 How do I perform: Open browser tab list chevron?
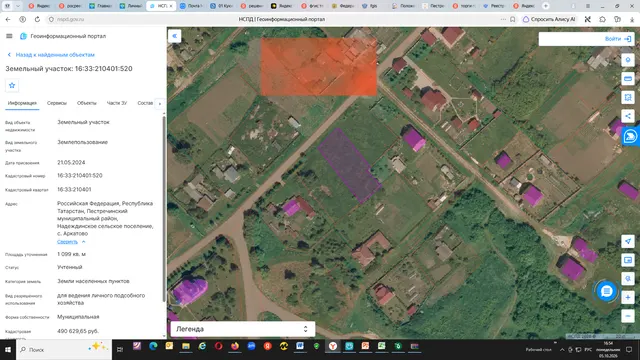click(x=18, y=6)
